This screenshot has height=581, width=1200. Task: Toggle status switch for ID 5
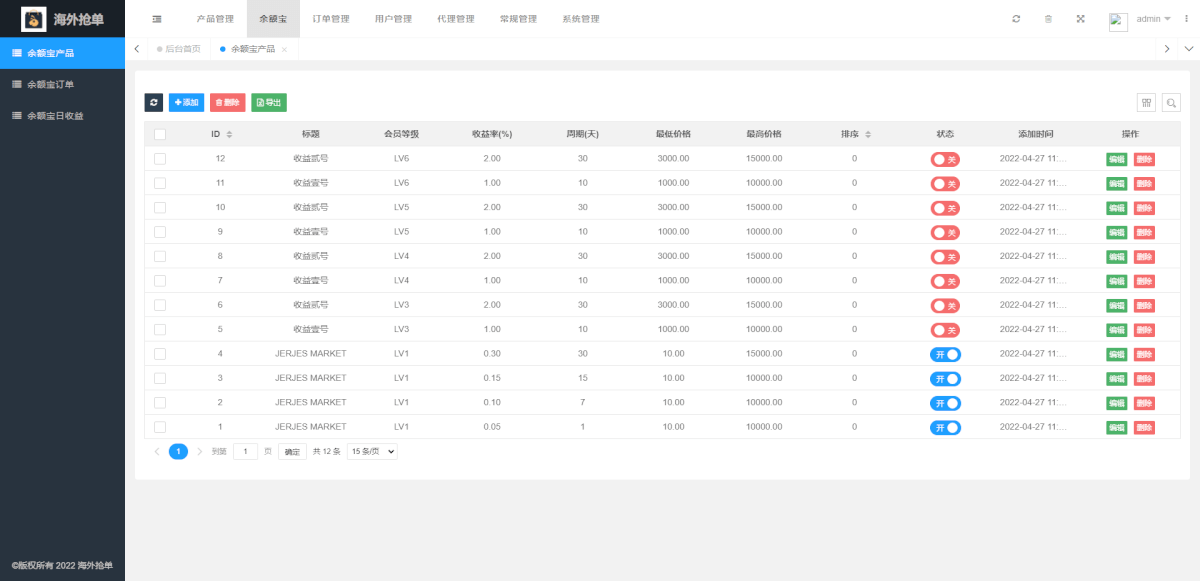click(945, 330)
